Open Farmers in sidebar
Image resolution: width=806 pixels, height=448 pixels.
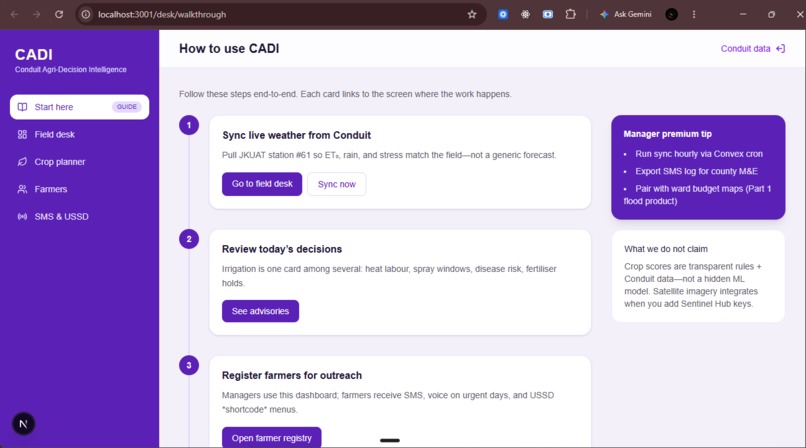tap(79, 189)
